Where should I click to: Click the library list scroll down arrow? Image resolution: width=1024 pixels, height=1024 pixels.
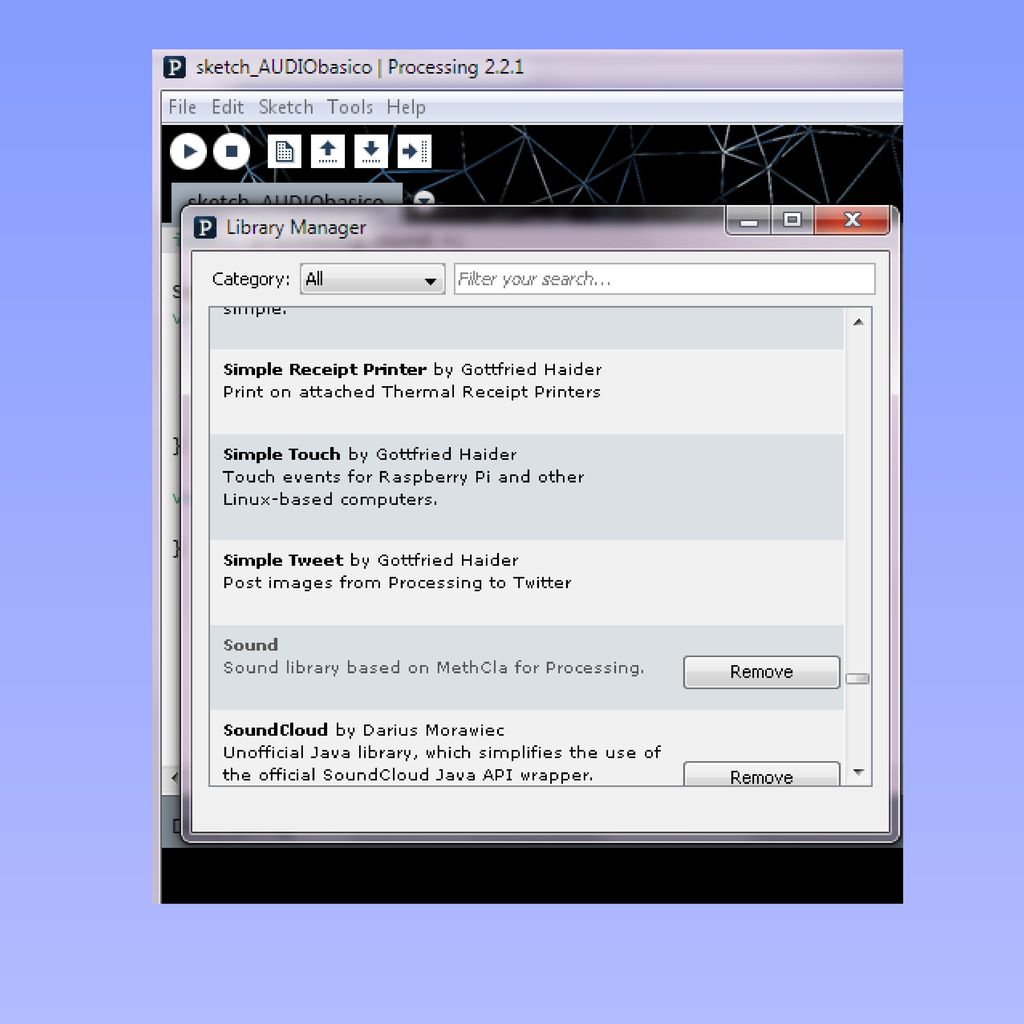pyautogui.click(x=858, y=773)
